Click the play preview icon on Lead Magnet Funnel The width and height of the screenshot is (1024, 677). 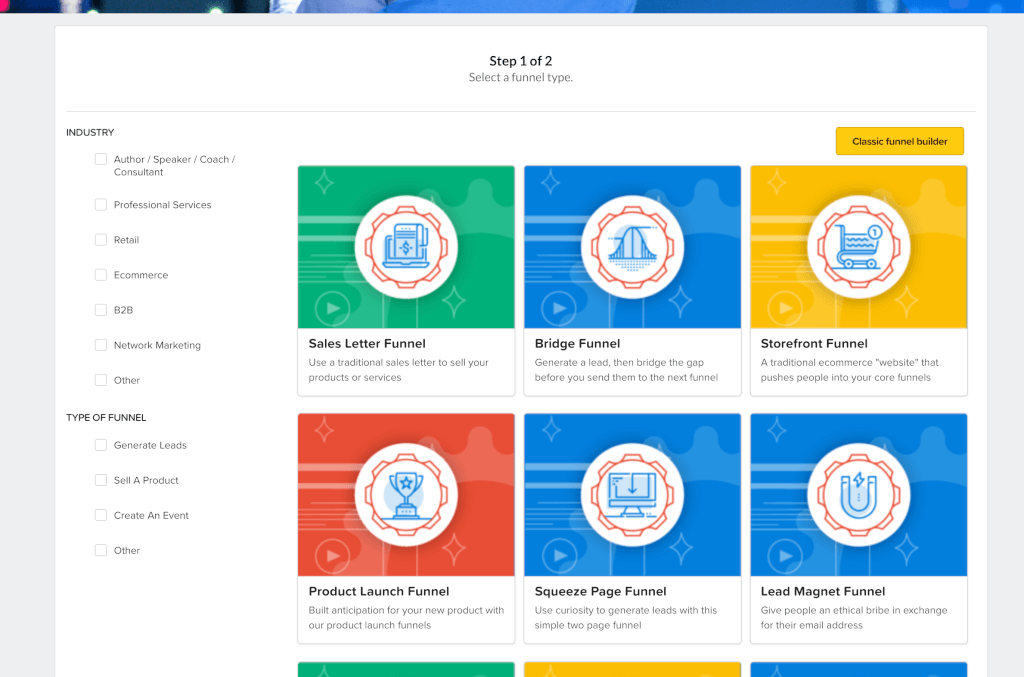[x=783, y=556]
